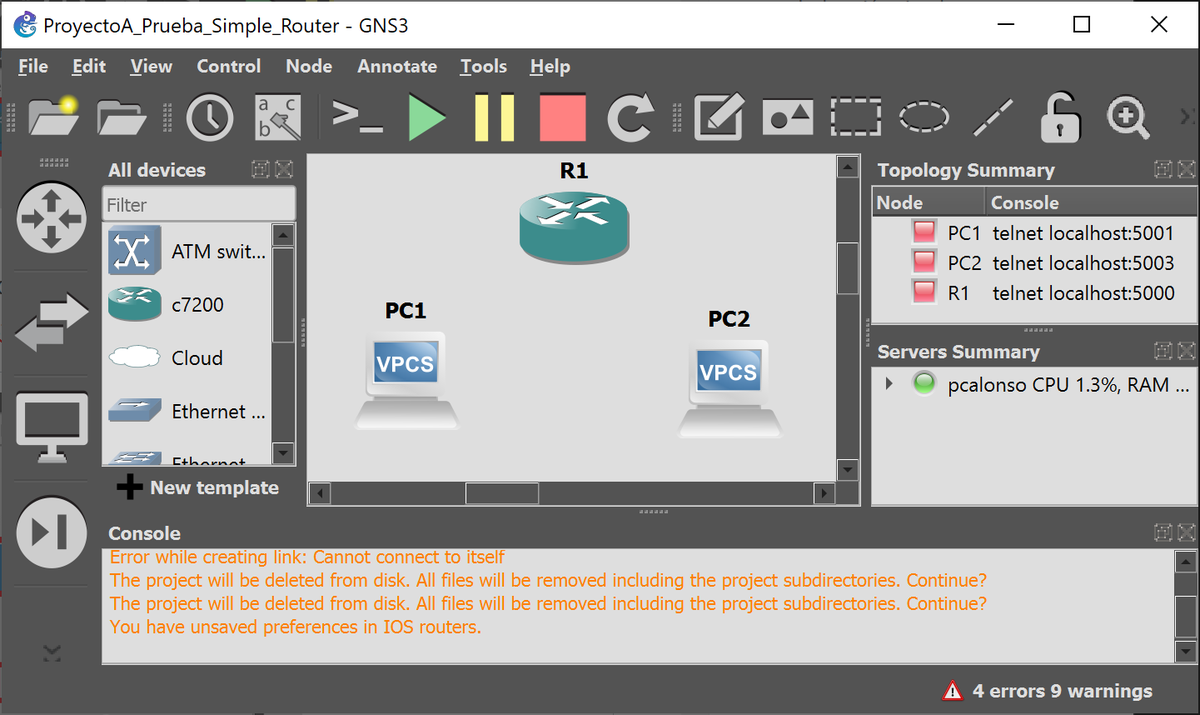Create a new blank project
1200x715 pixels.
(53, 117)
